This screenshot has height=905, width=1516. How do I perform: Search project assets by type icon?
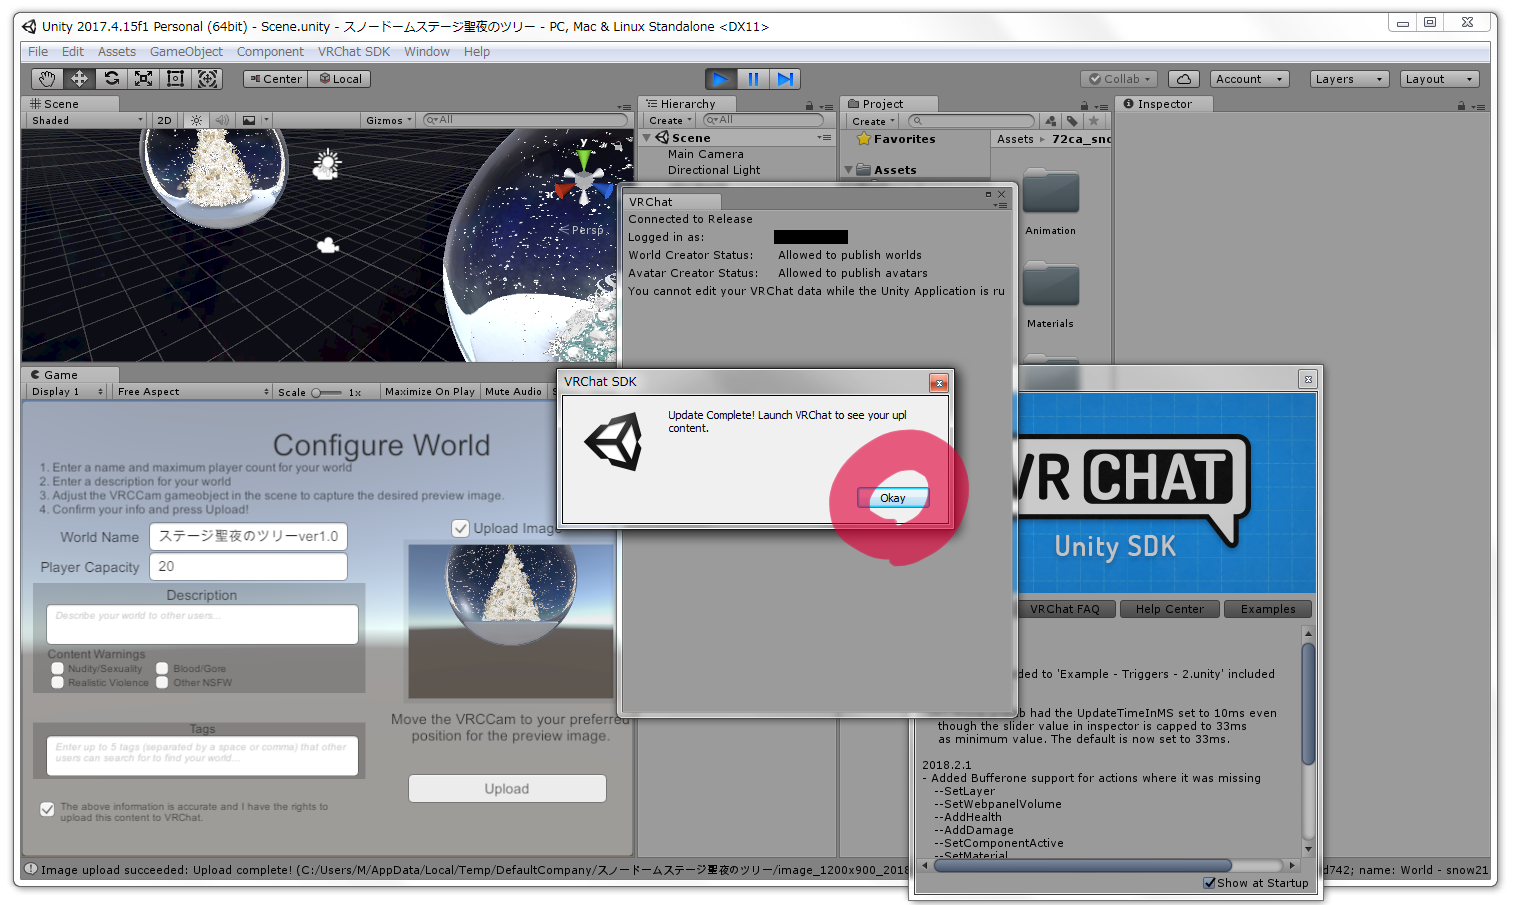[x=1050, y=121]
